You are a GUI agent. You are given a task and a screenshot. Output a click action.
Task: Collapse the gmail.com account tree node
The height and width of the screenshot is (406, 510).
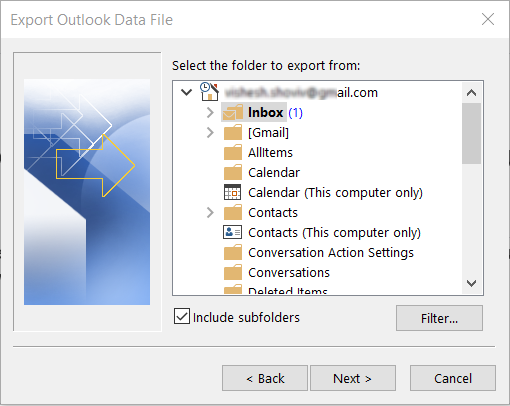[x=186, y=92]
